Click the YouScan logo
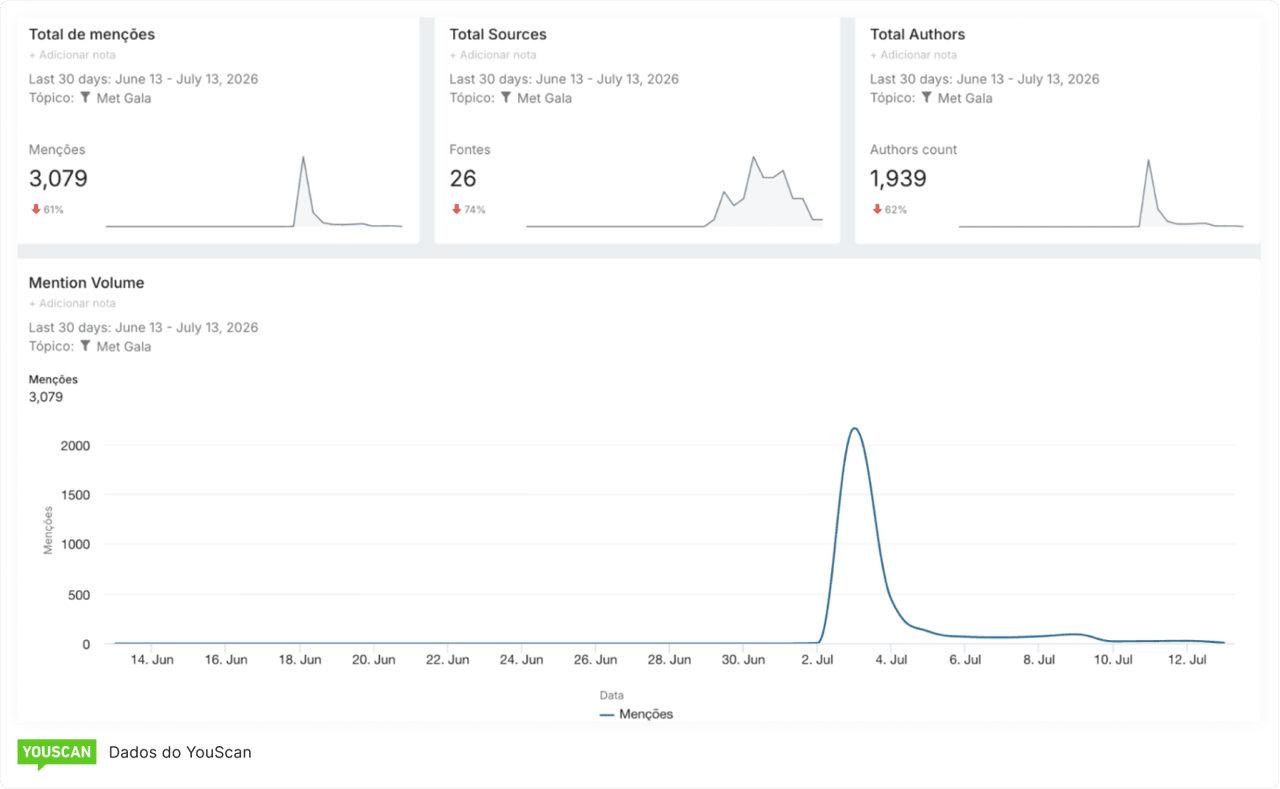 tap(57, 754)
